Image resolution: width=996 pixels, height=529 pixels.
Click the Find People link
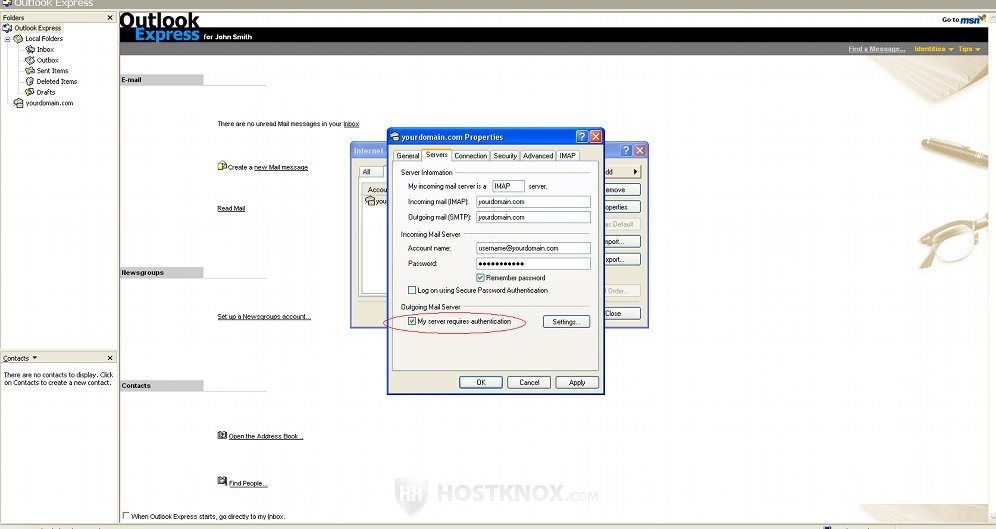pos(248,483)
